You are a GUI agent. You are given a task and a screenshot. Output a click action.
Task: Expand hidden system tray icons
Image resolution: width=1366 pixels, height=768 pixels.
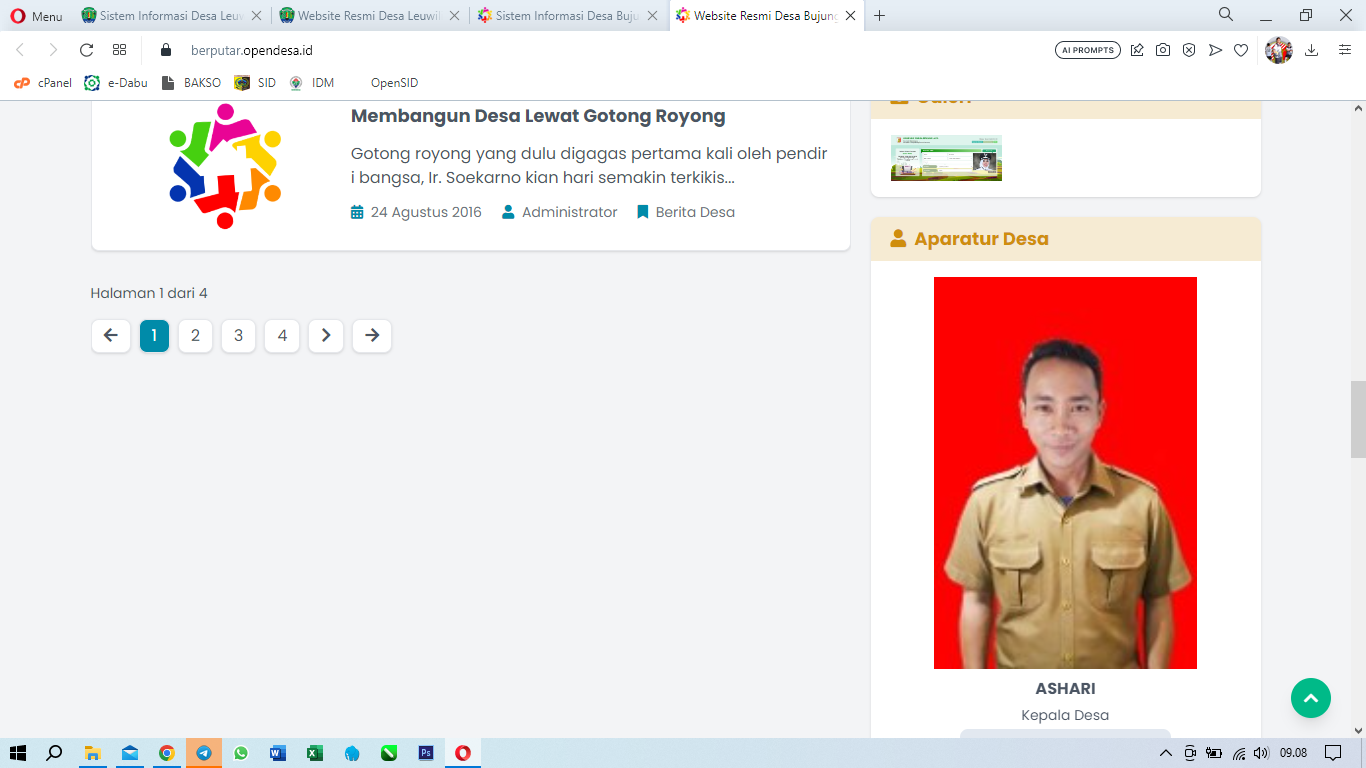coord(1165,753)
